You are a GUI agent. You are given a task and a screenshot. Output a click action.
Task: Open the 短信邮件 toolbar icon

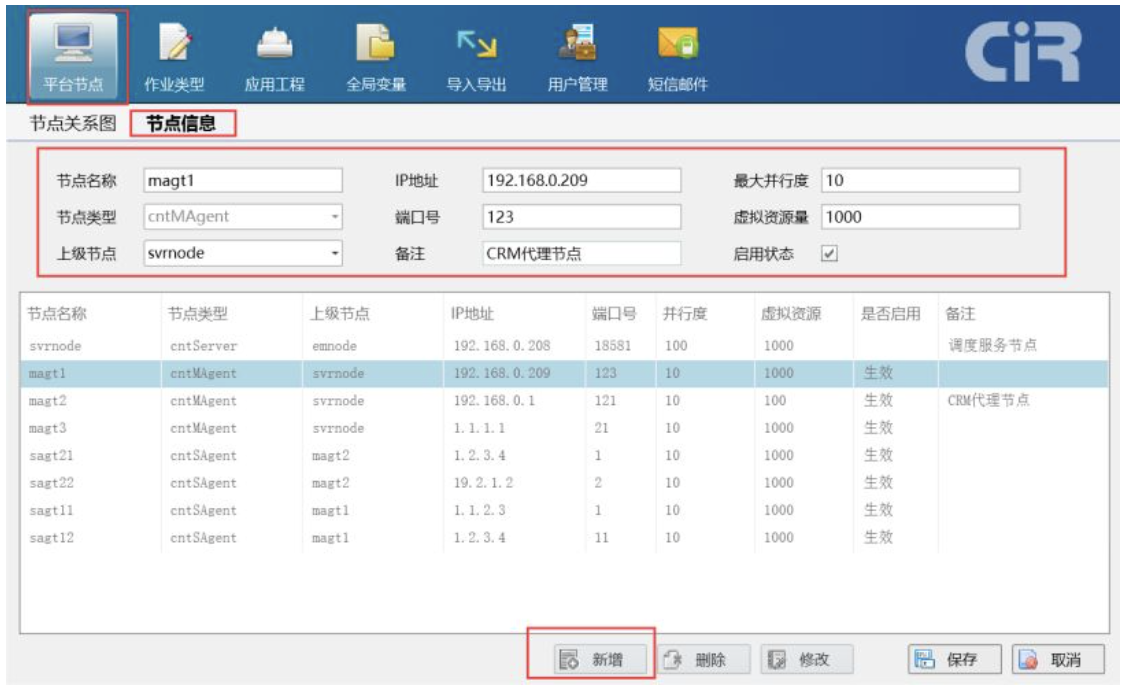(x=678, y=57)
